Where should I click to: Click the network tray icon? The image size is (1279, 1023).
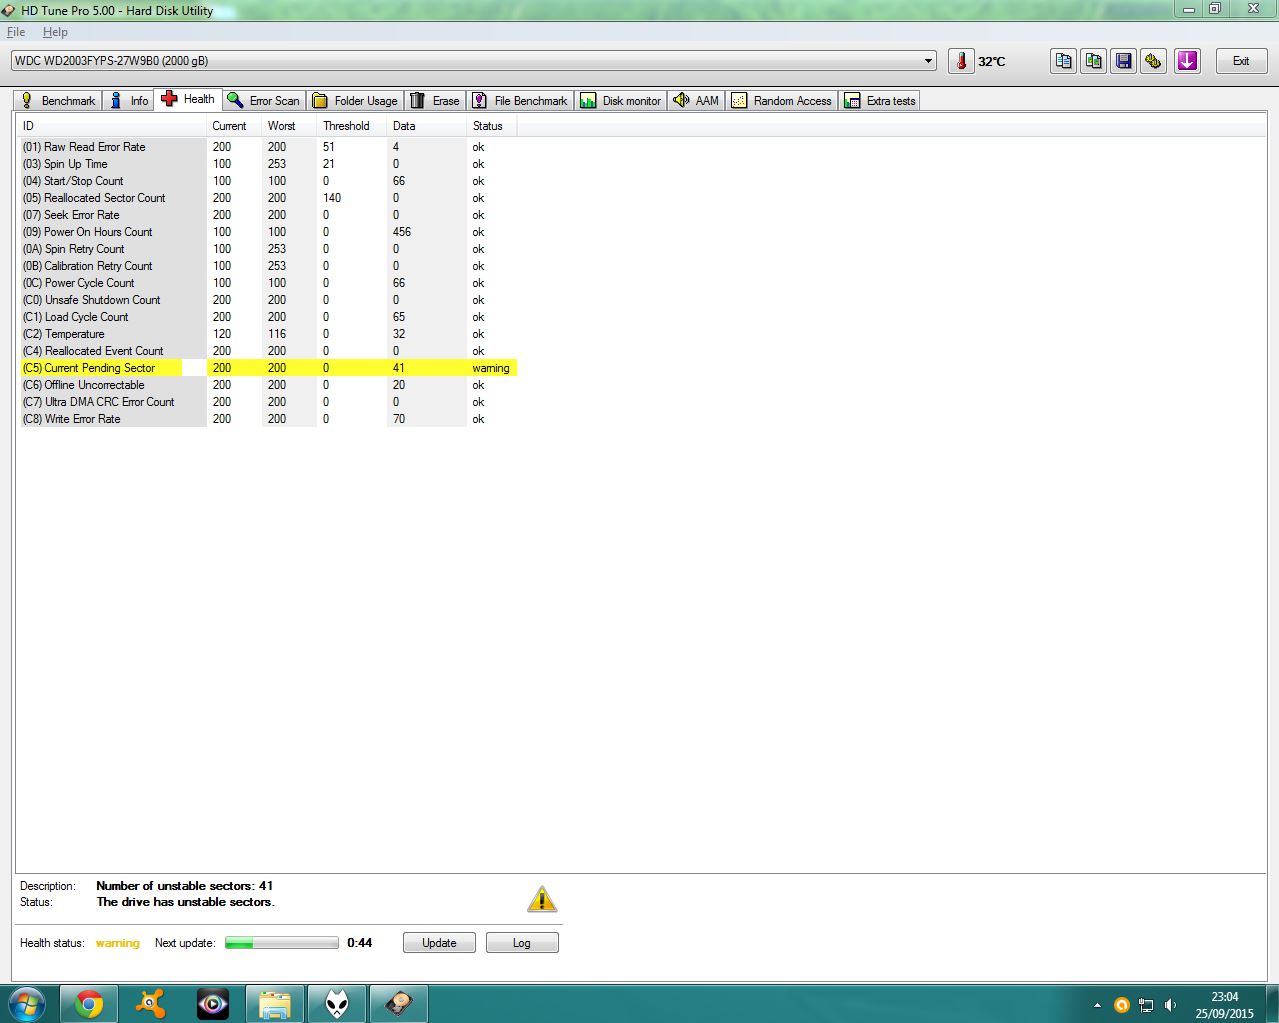(1146, 1005)
